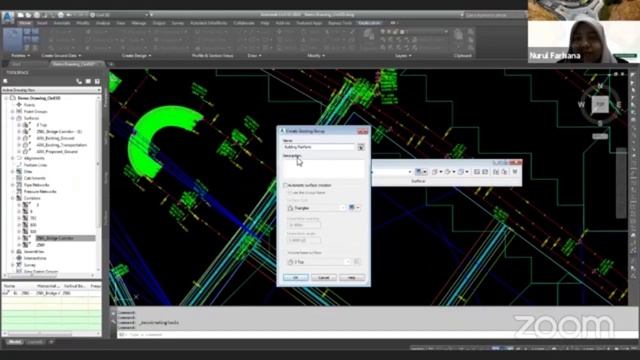Select the Pressure Networks tree item
Screen dimensions: 640x360
click(40, 191)
